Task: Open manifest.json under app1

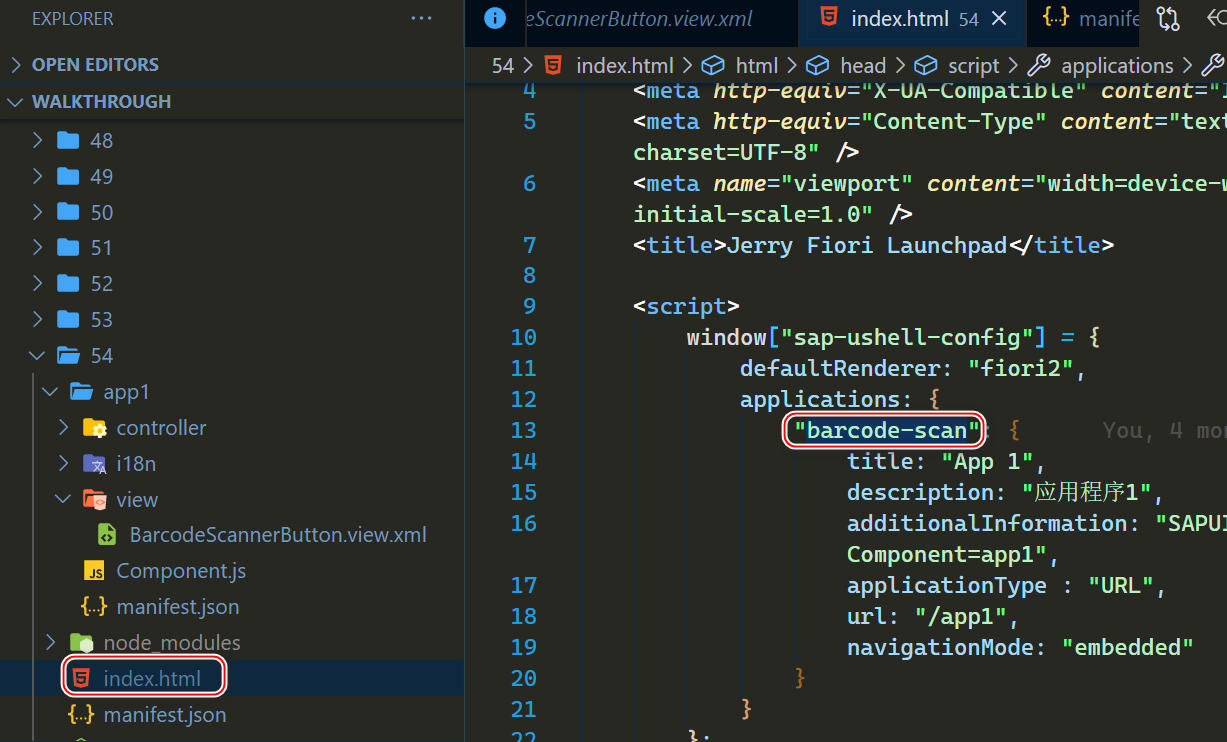Action: [178, 607]
